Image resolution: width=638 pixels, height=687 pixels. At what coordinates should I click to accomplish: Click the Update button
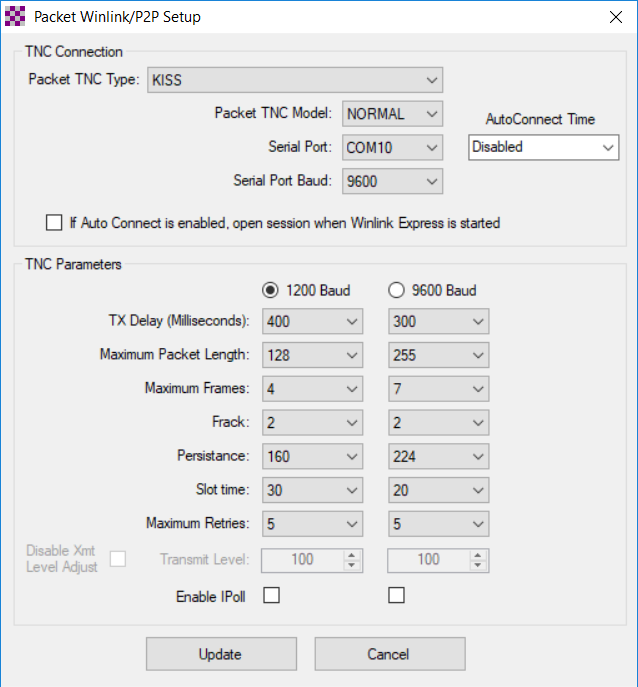(220, 654)
